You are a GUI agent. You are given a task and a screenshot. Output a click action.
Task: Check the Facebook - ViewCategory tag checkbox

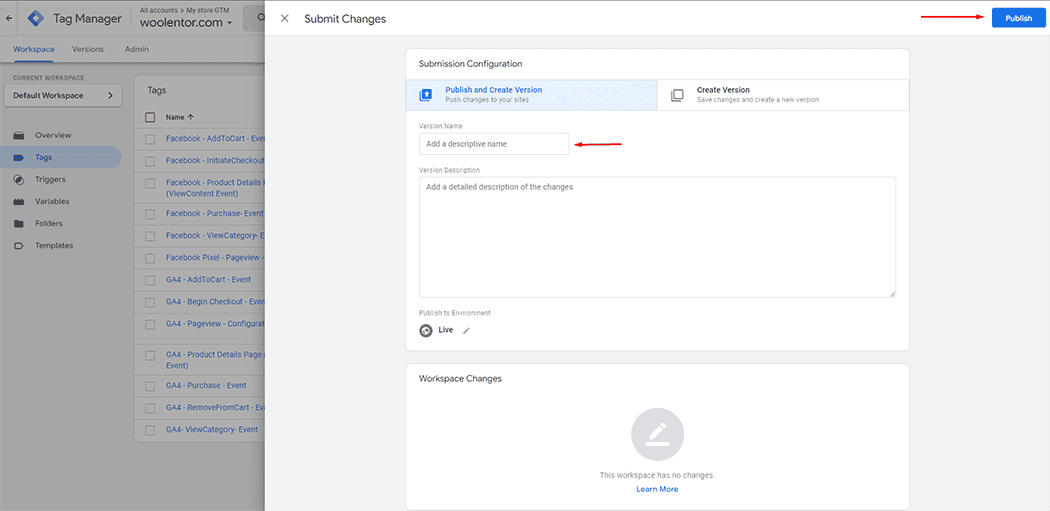pos(150,236)
